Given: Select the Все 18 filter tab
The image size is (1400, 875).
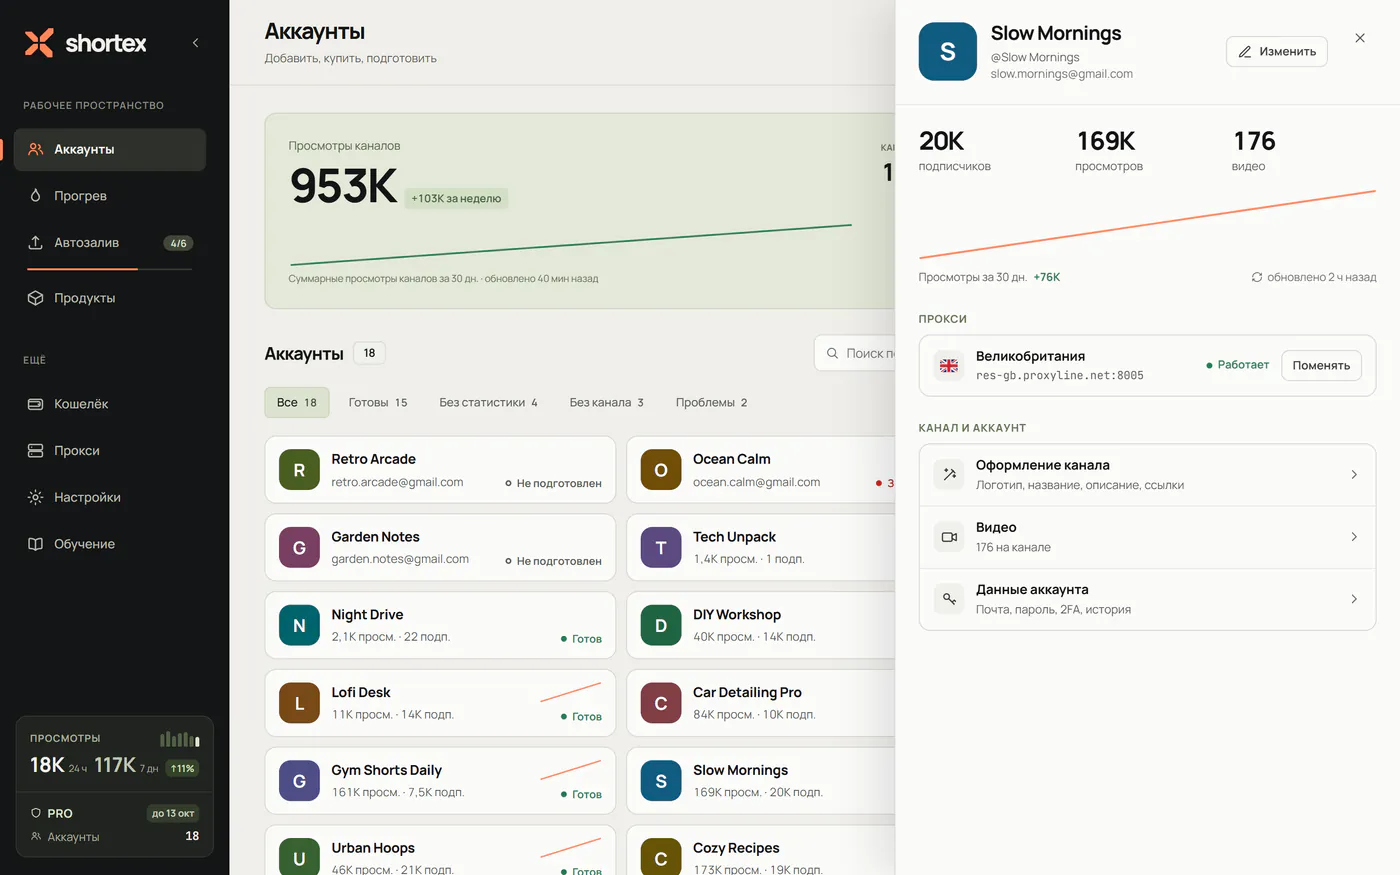Looking at the screenshot, I should pyautogui.click(x=297, y=402).
